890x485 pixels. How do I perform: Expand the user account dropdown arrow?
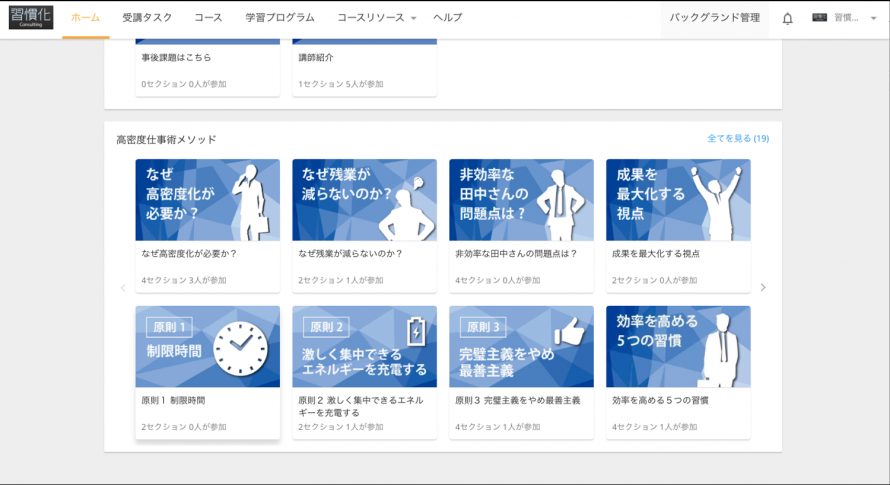[873, 18]
